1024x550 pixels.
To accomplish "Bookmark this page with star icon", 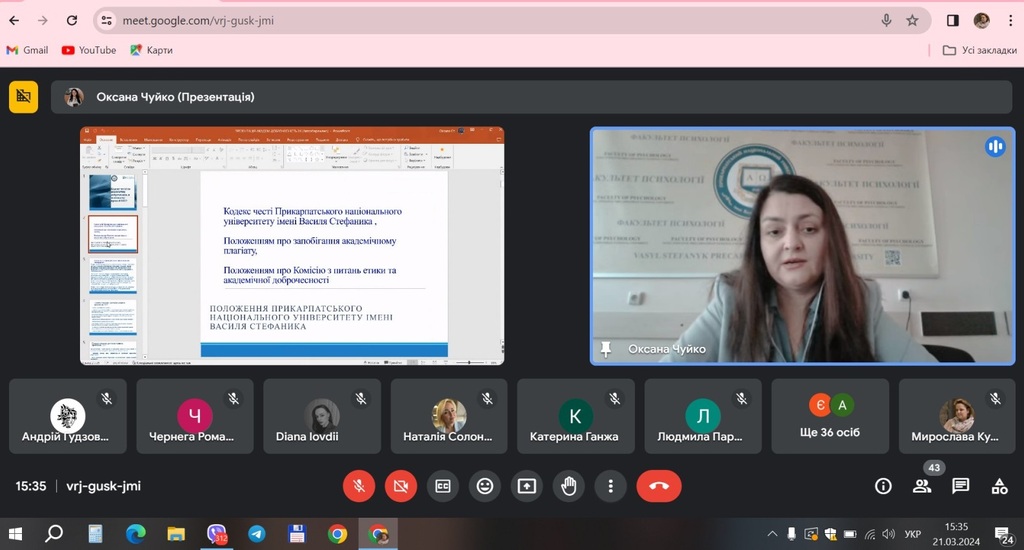I will [x=912, y=20].
